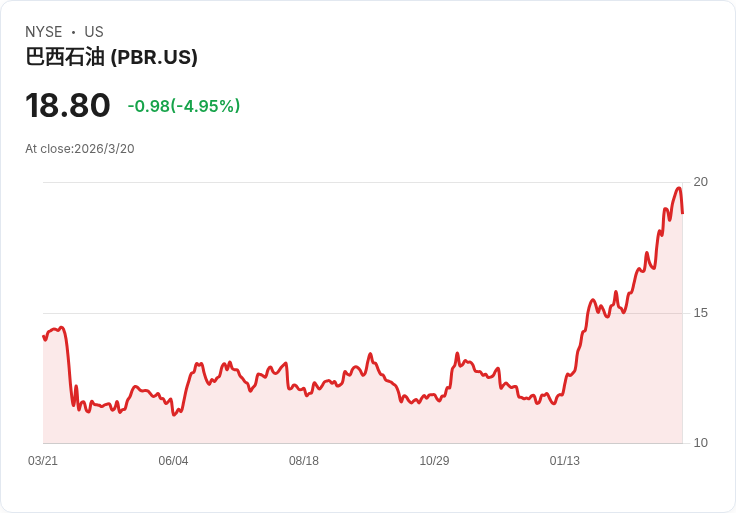The height and width of the screenshot is (513, 736).
Task: Click the y-axis label 20
Action: 701,182
